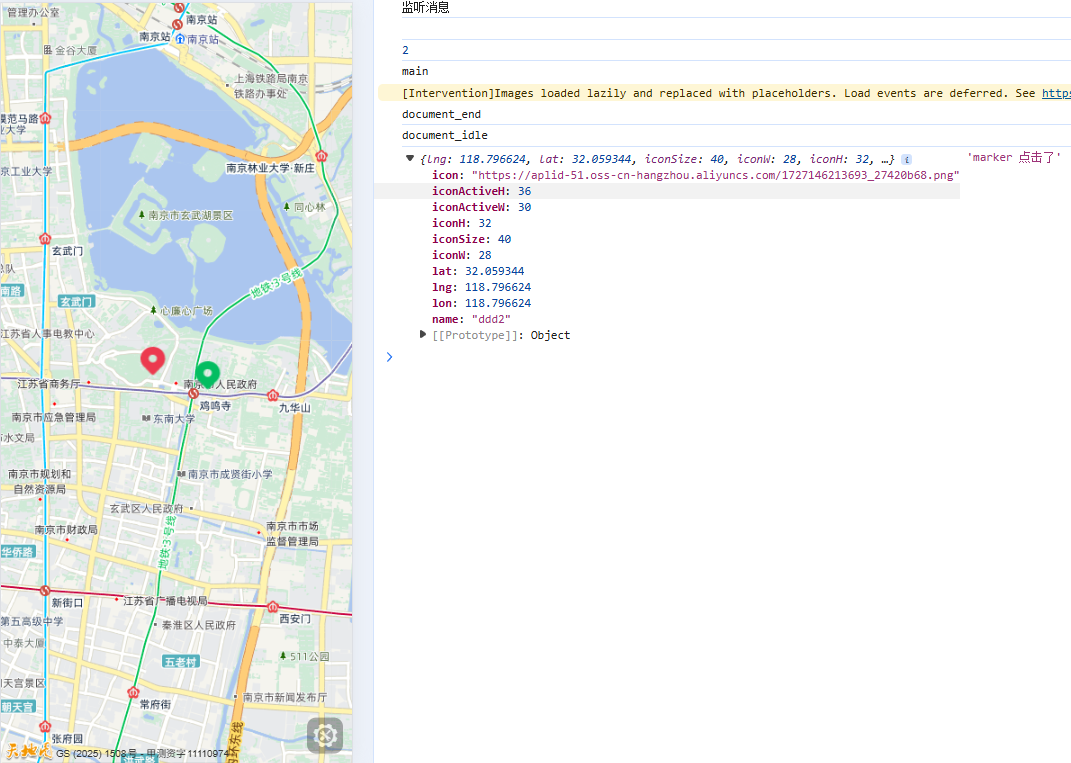
Task: Open the https link in the Intervention warning
Action: tap(1056, 93)
